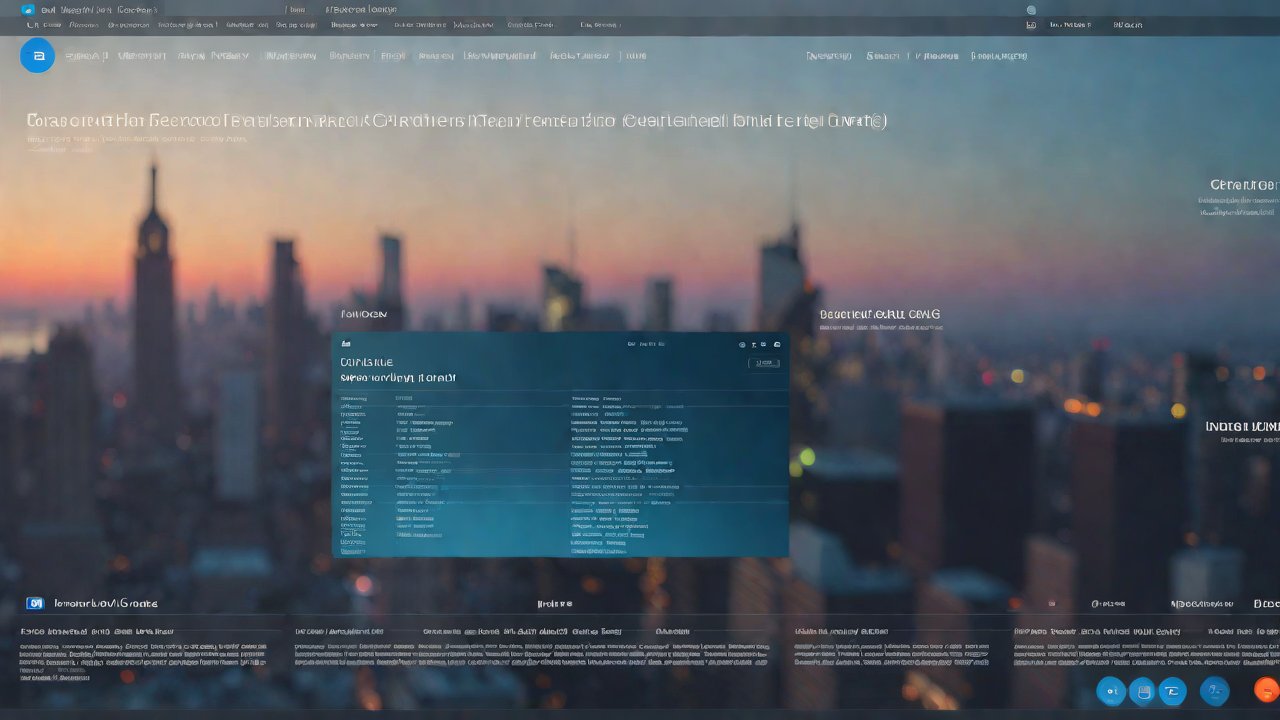Viewport: 1280px width, 720px height.
Task: Click the small icon at center panel's top-left corner
Action: pos(346,344)
